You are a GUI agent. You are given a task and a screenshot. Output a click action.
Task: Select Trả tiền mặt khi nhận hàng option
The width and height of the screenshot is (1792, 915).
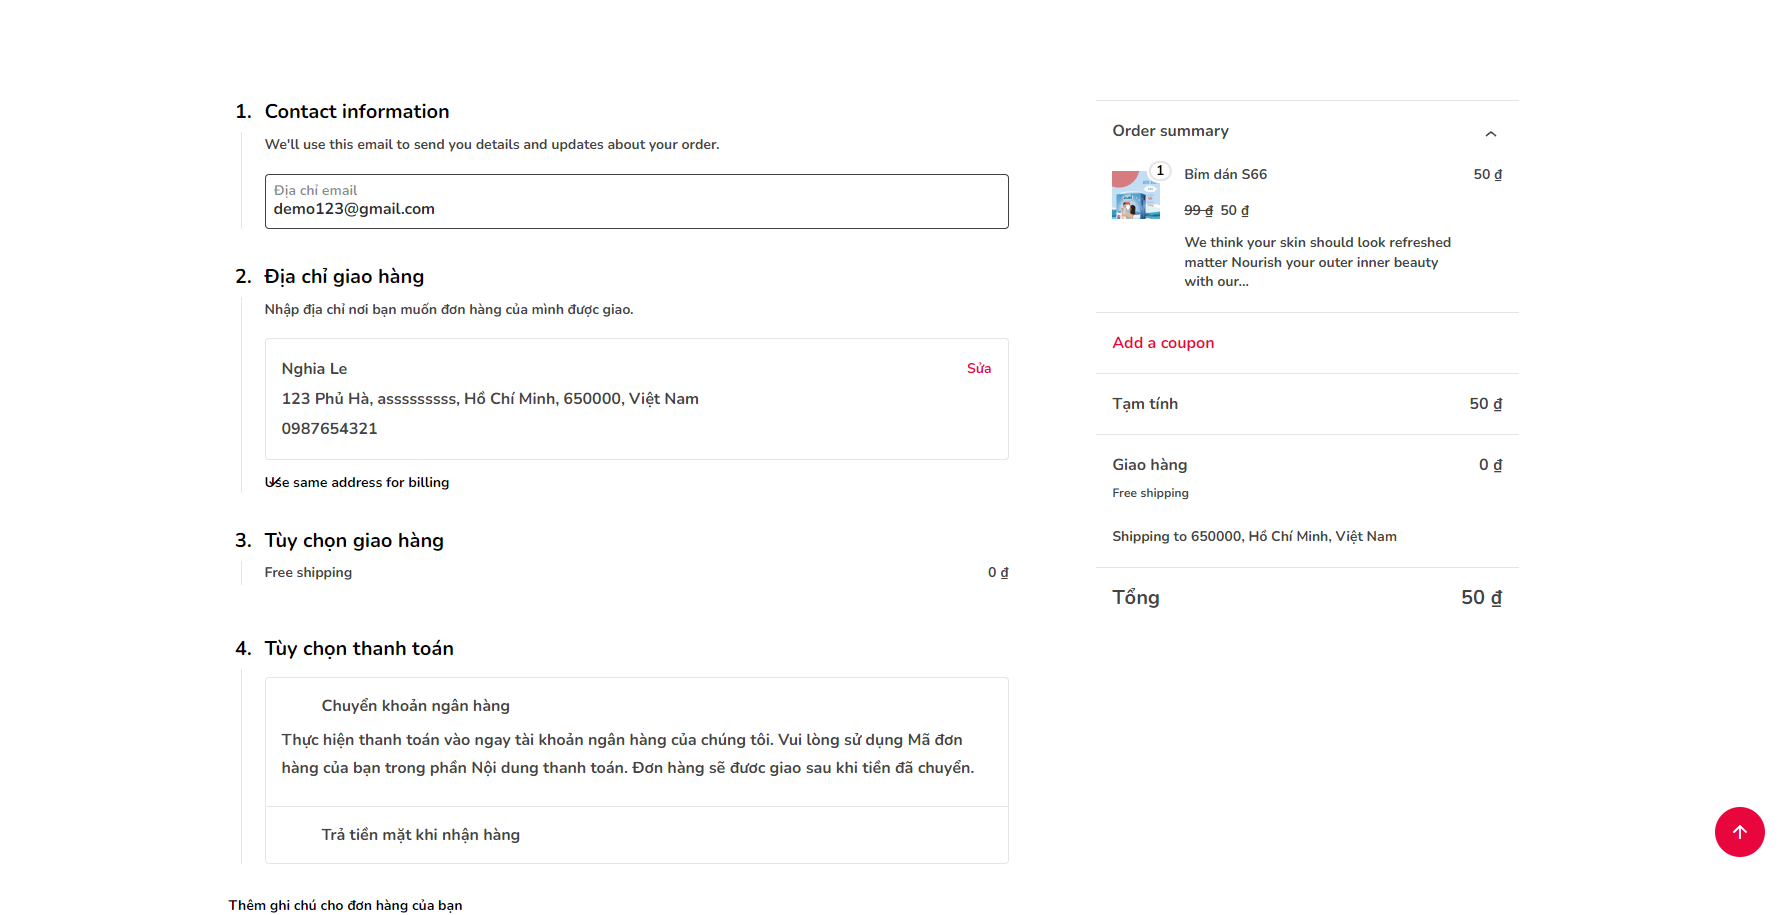click(x=420, y=835)
